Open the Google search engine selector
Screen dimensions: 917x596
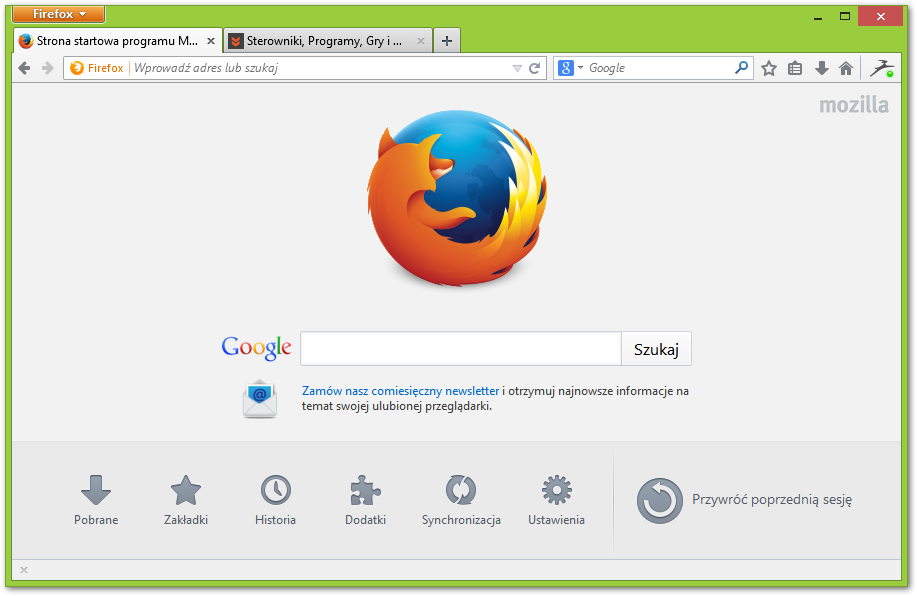570,68
